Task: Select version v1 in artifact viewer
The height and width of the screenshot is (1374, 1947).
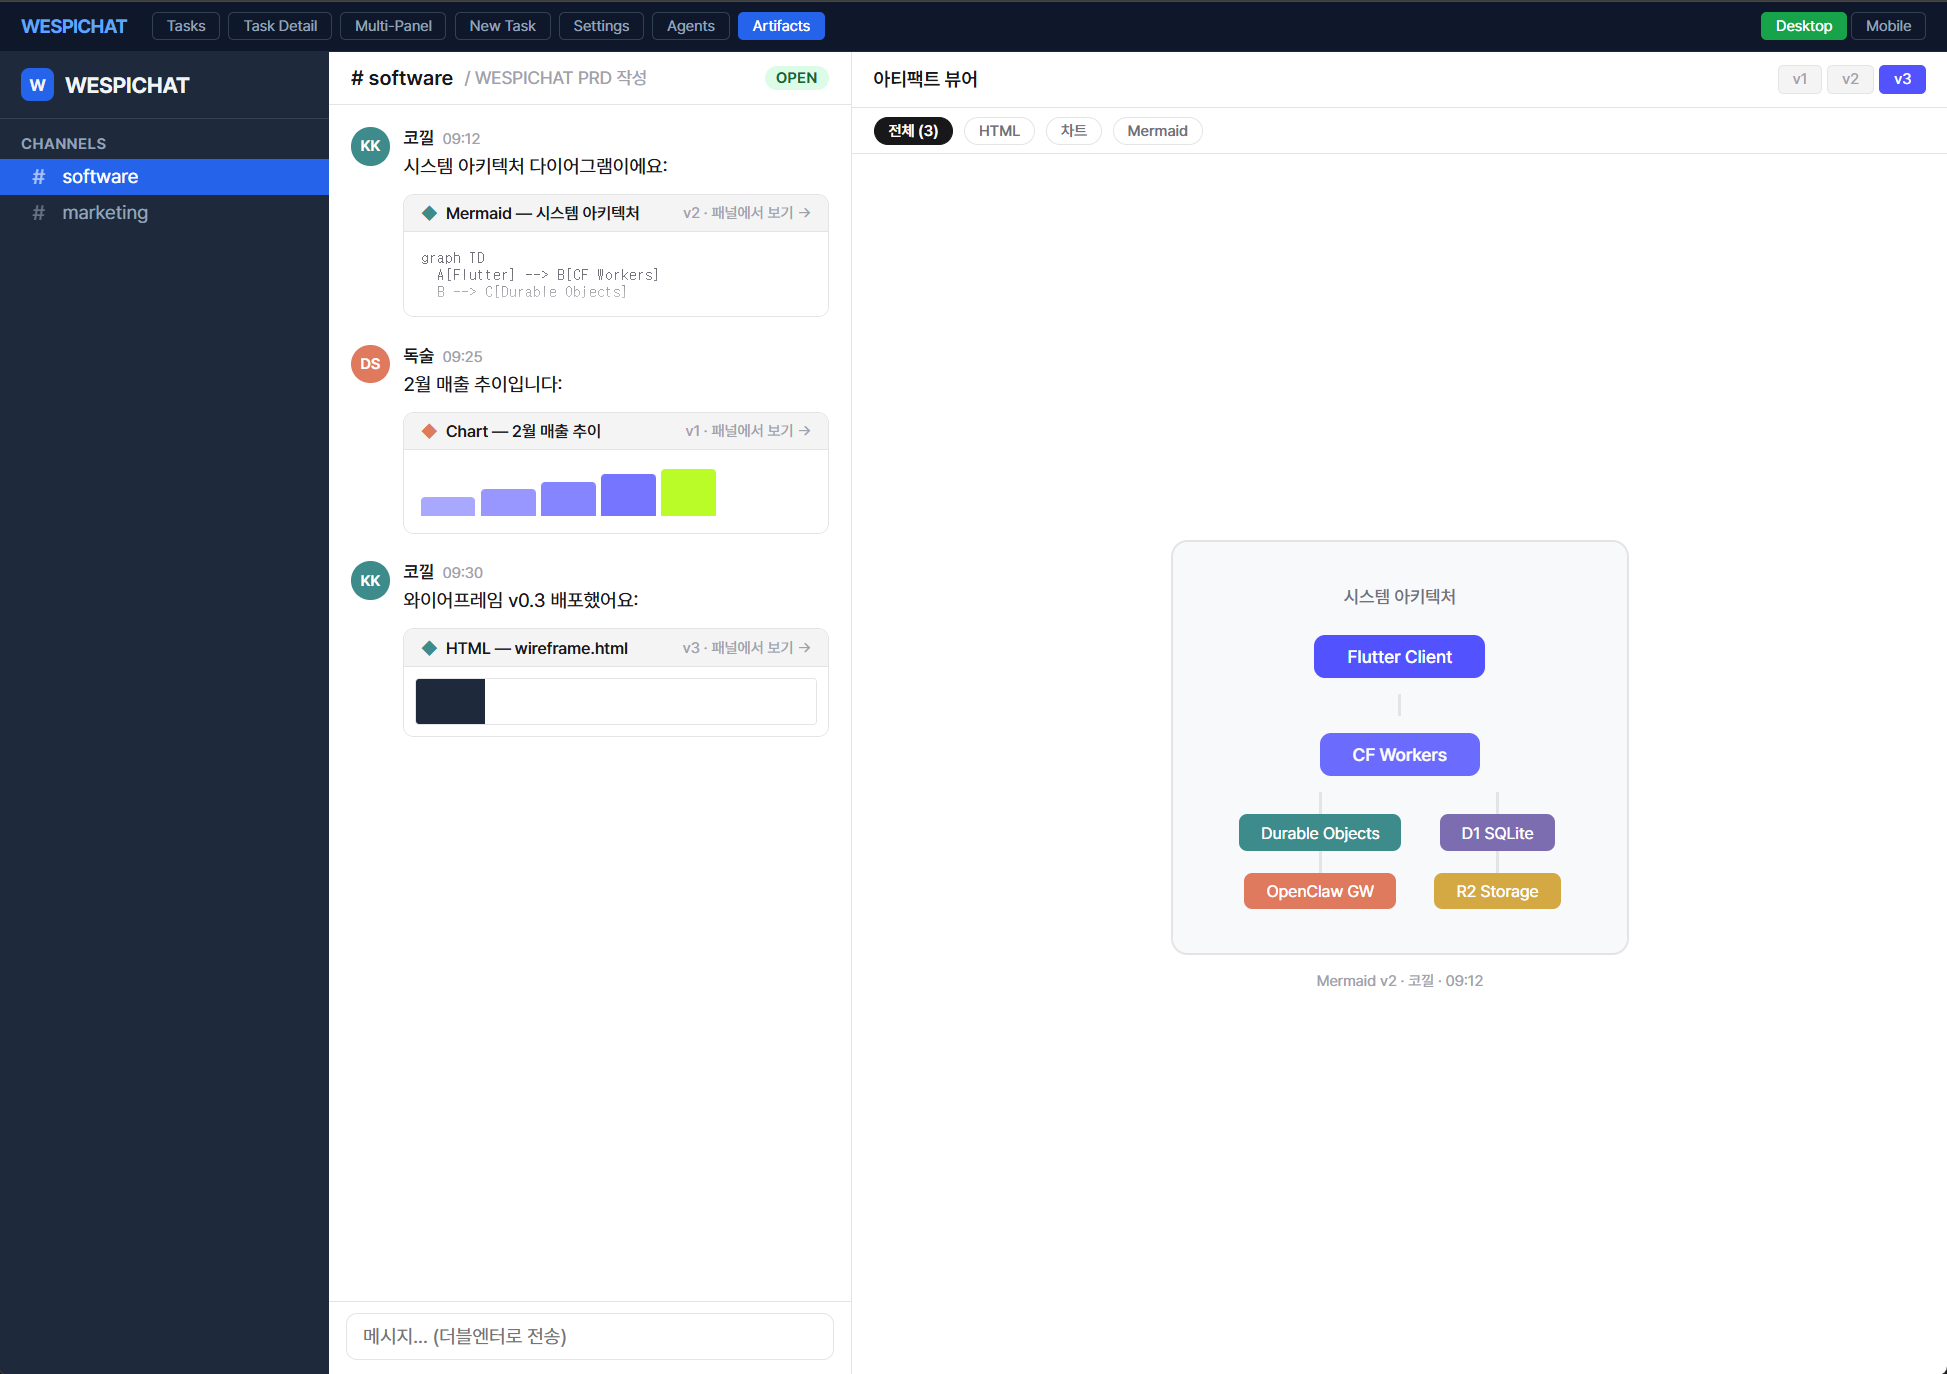Action: tap(1799, 79)
